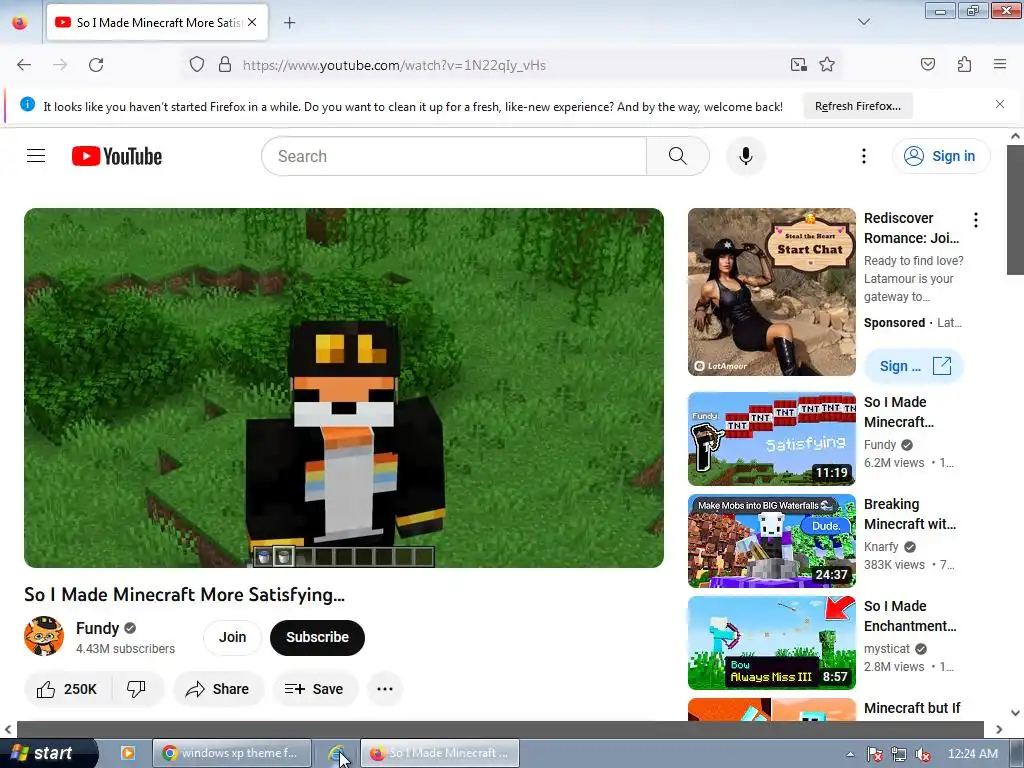
Task: Click Knarfy channel name
Action: point(881,547)
